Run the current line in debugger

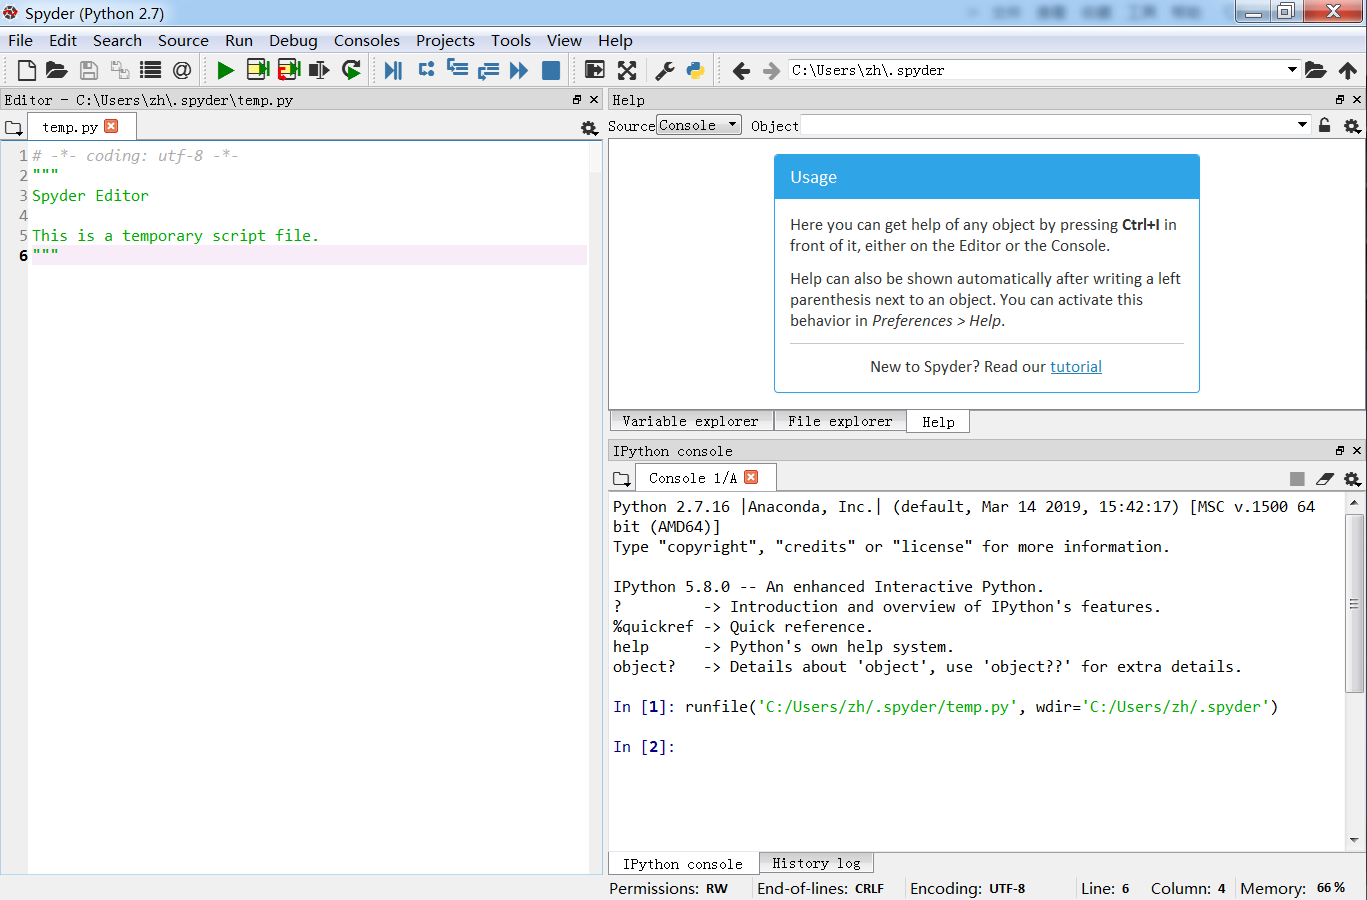[x=426, y=69]
